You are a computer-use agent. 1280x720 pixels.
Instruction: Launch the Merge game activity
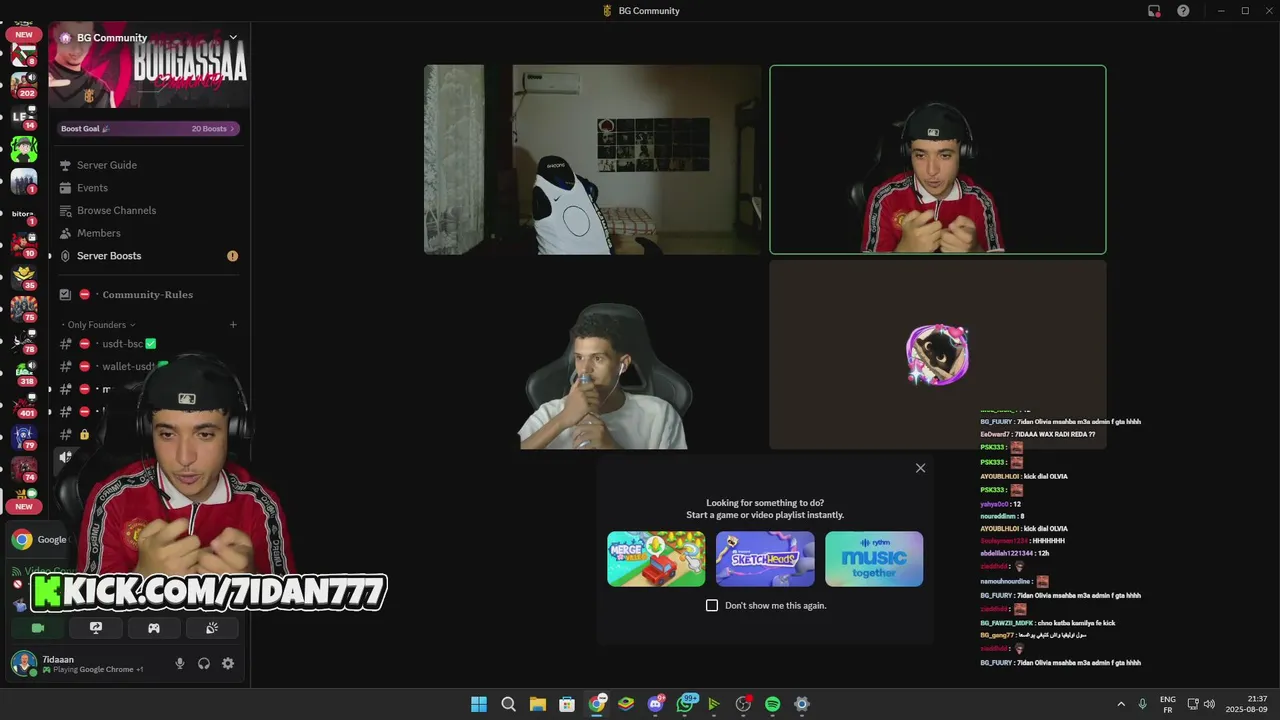pos(656,558)
